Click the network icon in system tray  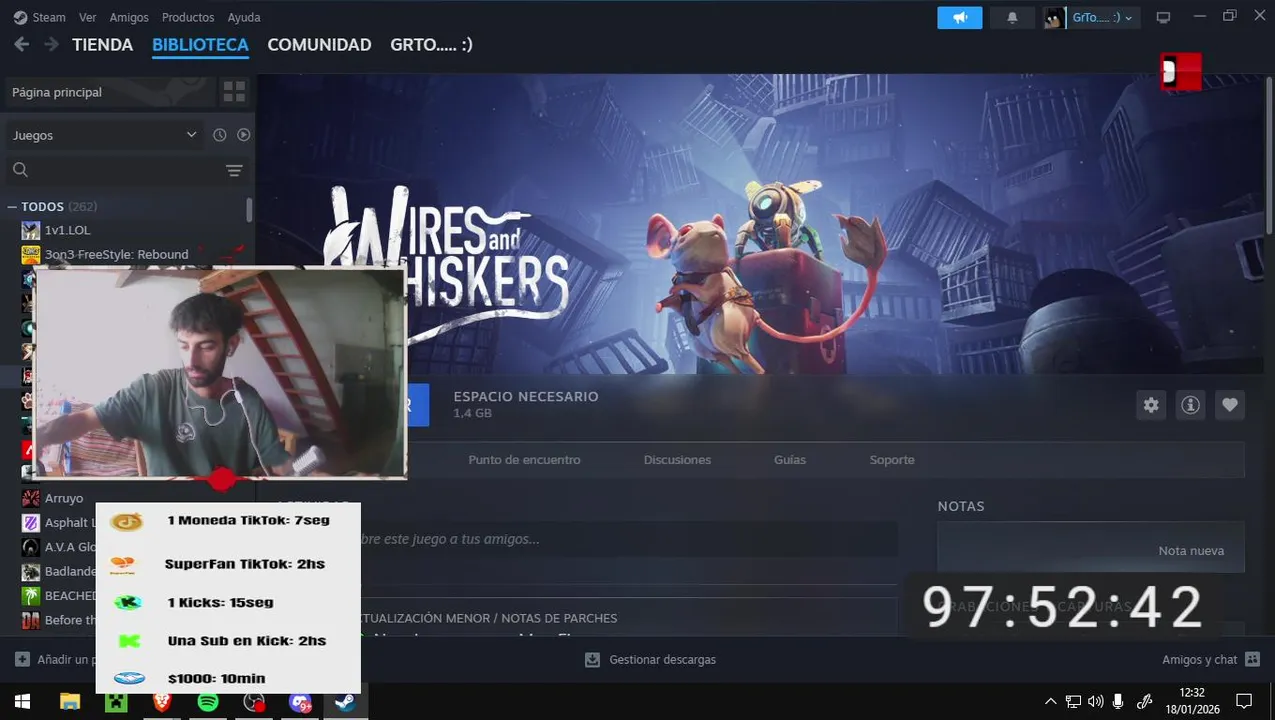tap(1073, 702)
